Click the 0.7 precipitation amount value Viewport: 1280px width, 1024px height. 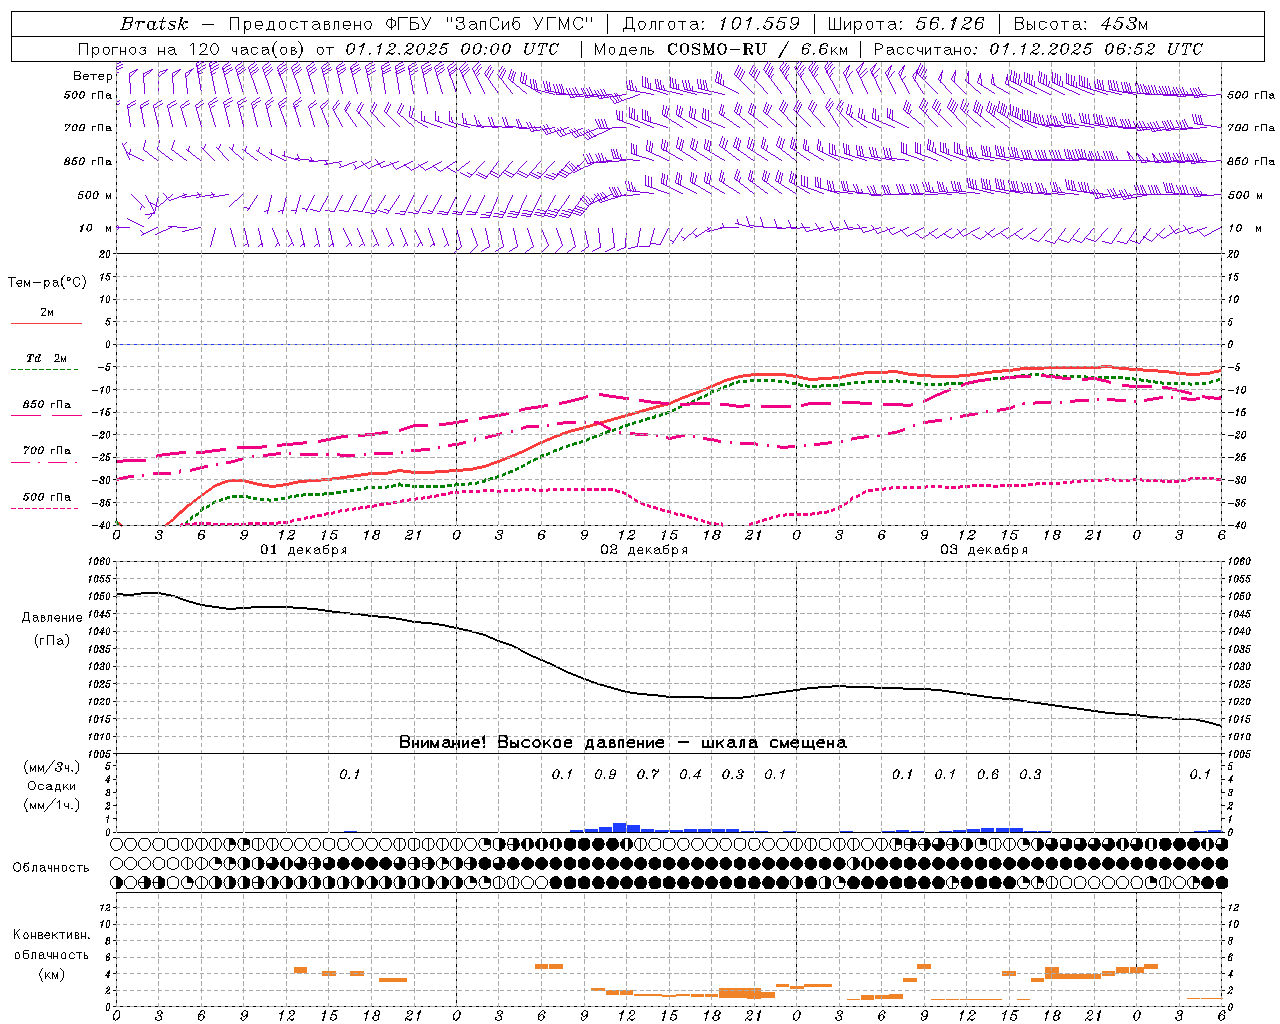click(x=648, y=774)
